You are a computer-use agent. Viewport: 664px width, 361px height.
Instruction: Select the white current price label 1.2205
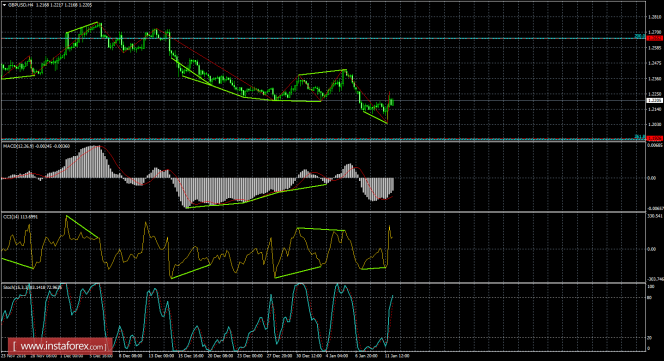655,100
